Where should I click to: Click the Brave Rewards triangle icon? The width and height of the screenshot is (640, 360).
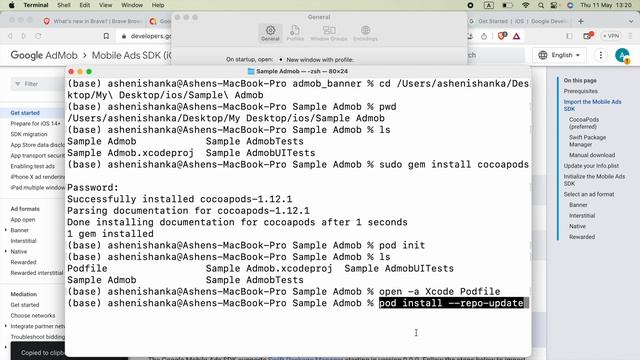coord(516,36)
